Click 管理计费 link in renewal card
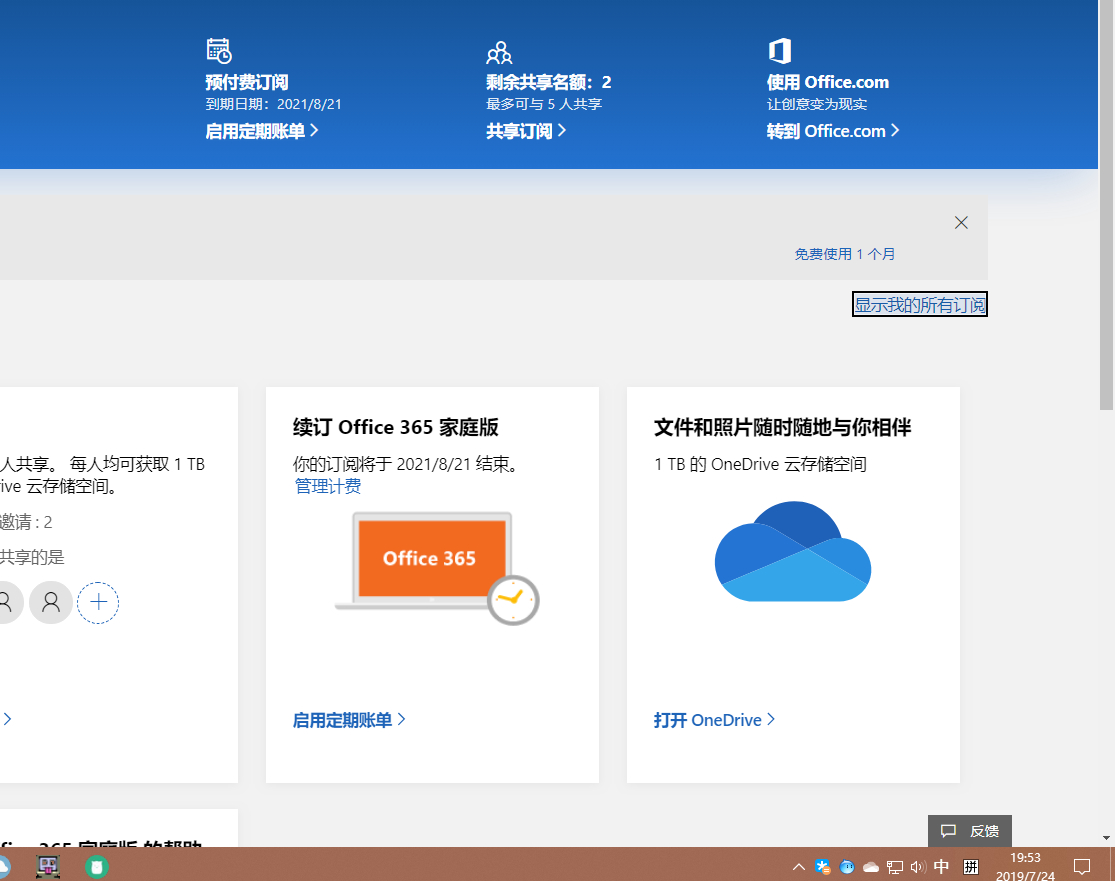Screen dimensions: 1115x881 click(328, 486)
